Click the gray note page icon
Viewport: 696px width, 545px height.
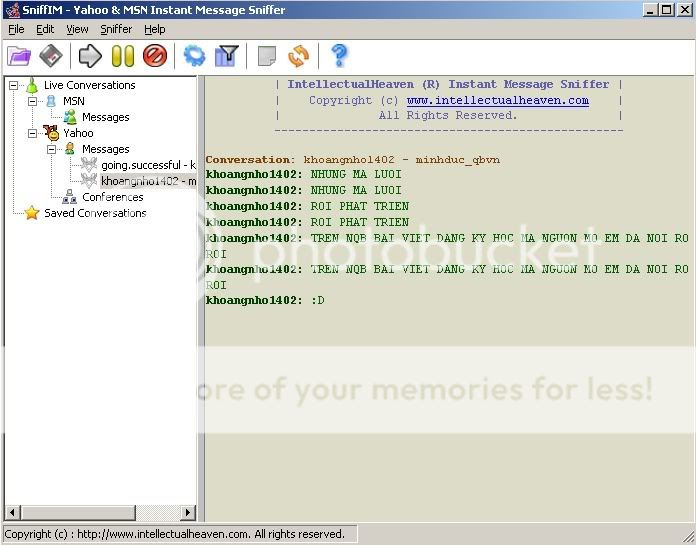click(x=267, y=56)
